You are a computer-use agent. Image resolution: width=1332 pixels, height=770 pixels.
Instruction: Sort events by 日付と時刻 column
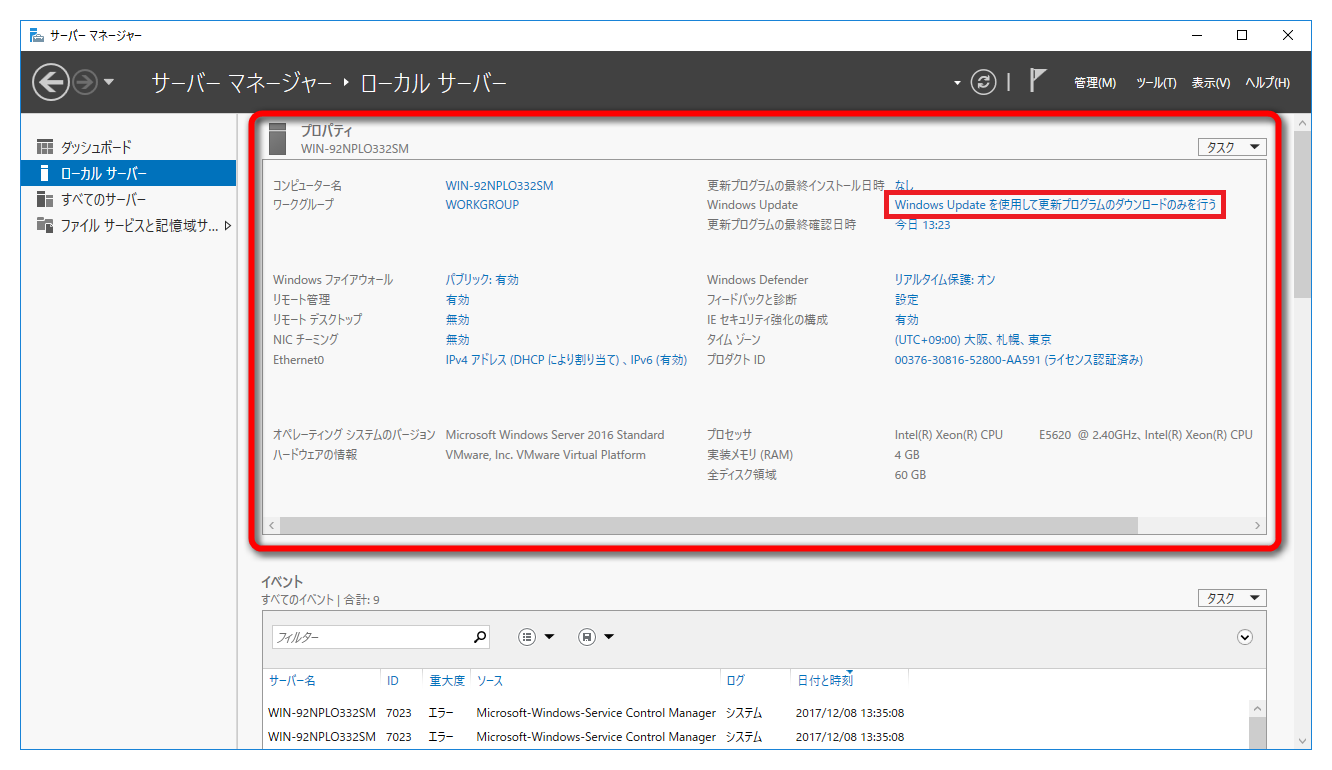click(x=825, y=681)
